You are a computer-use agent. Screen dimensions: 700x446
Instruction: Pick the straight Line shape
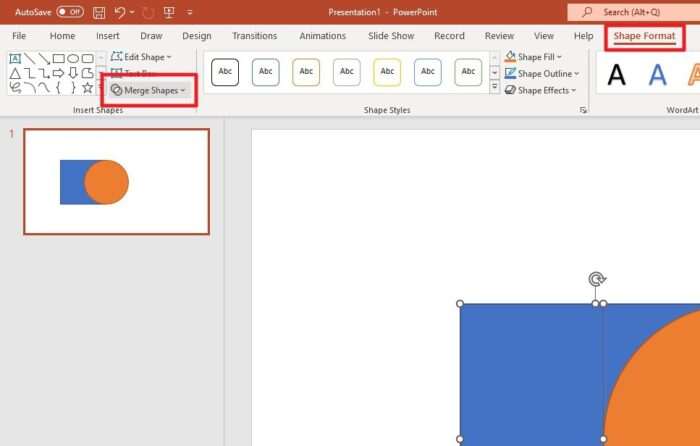coord(29,58)
